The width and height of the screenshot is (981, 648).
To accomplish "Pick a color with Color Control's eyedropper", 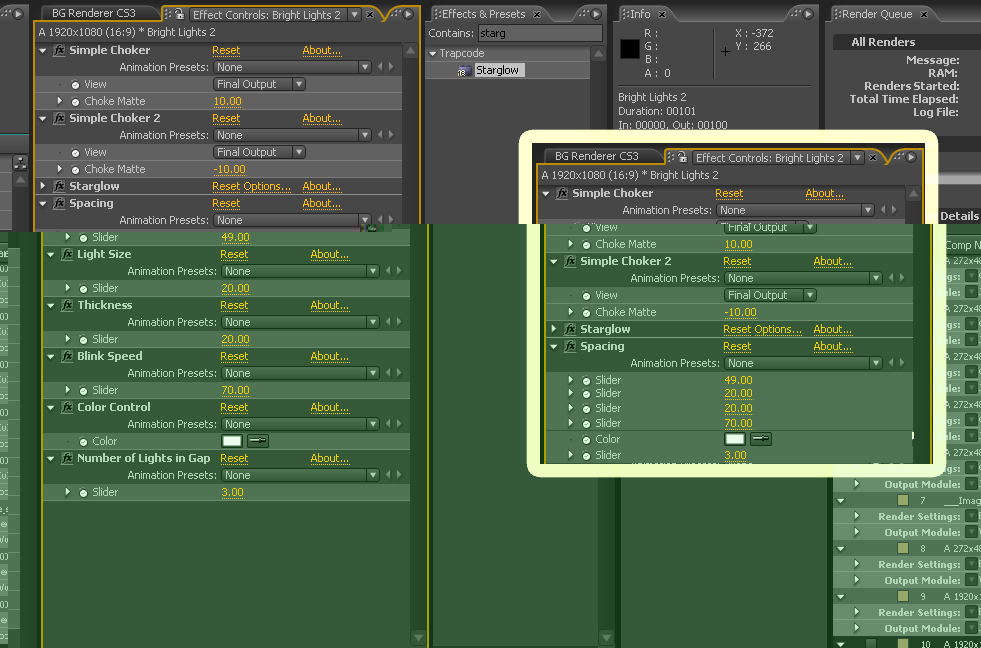I will tap(258, 441).
